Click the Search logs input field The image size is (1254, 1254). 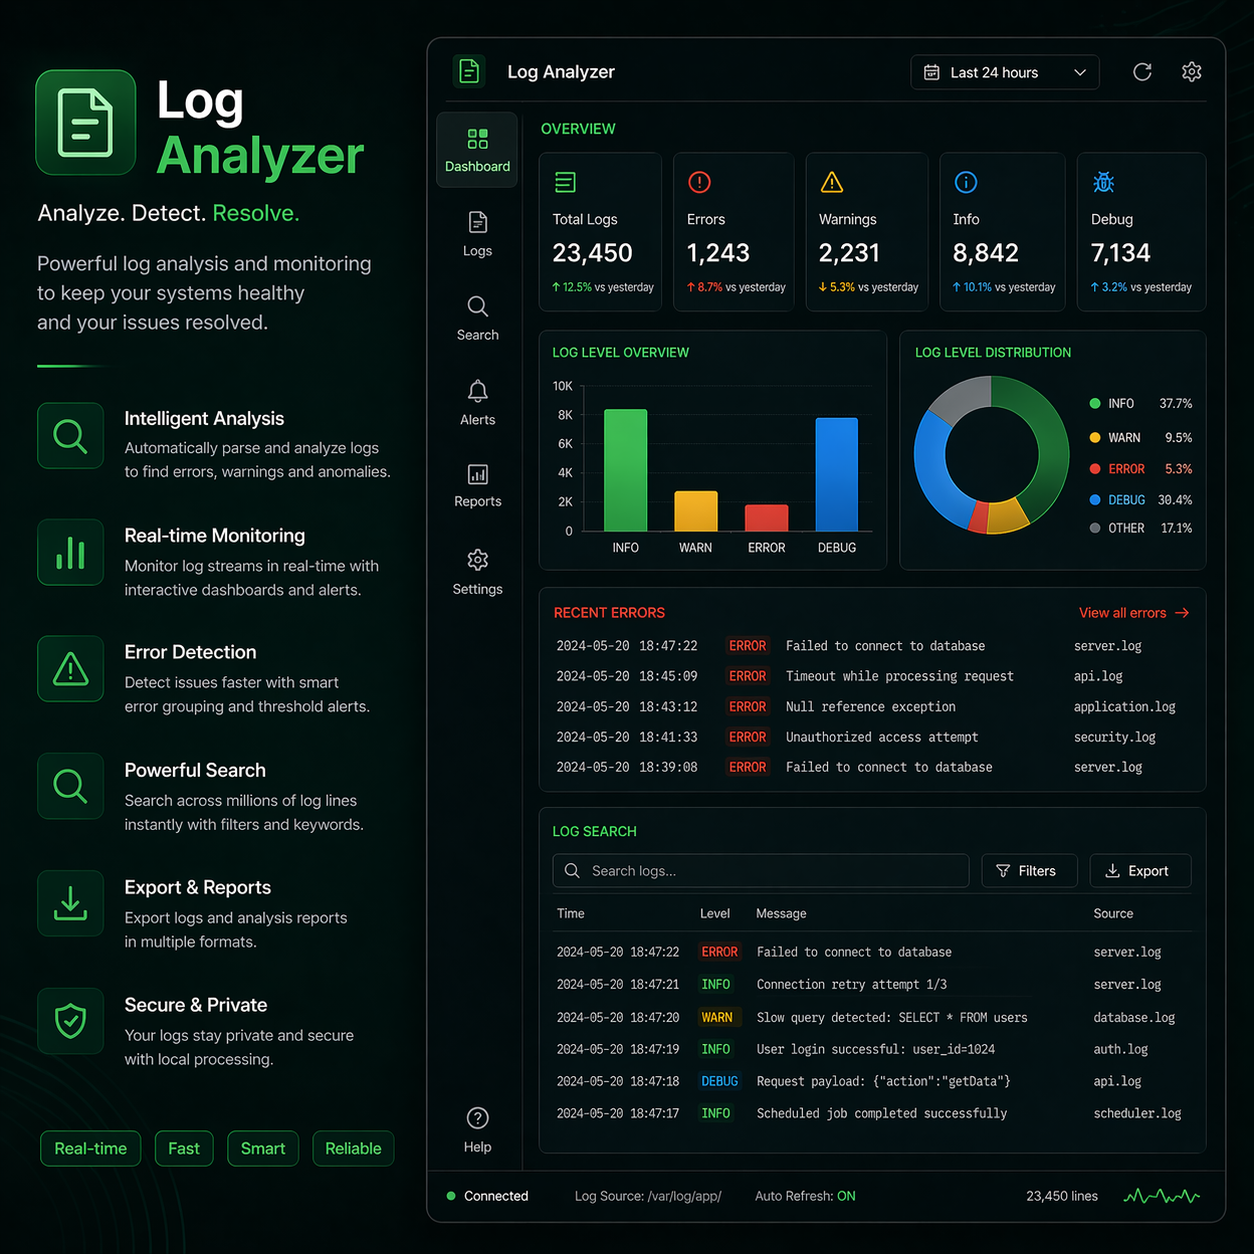[x=760, y=870]
